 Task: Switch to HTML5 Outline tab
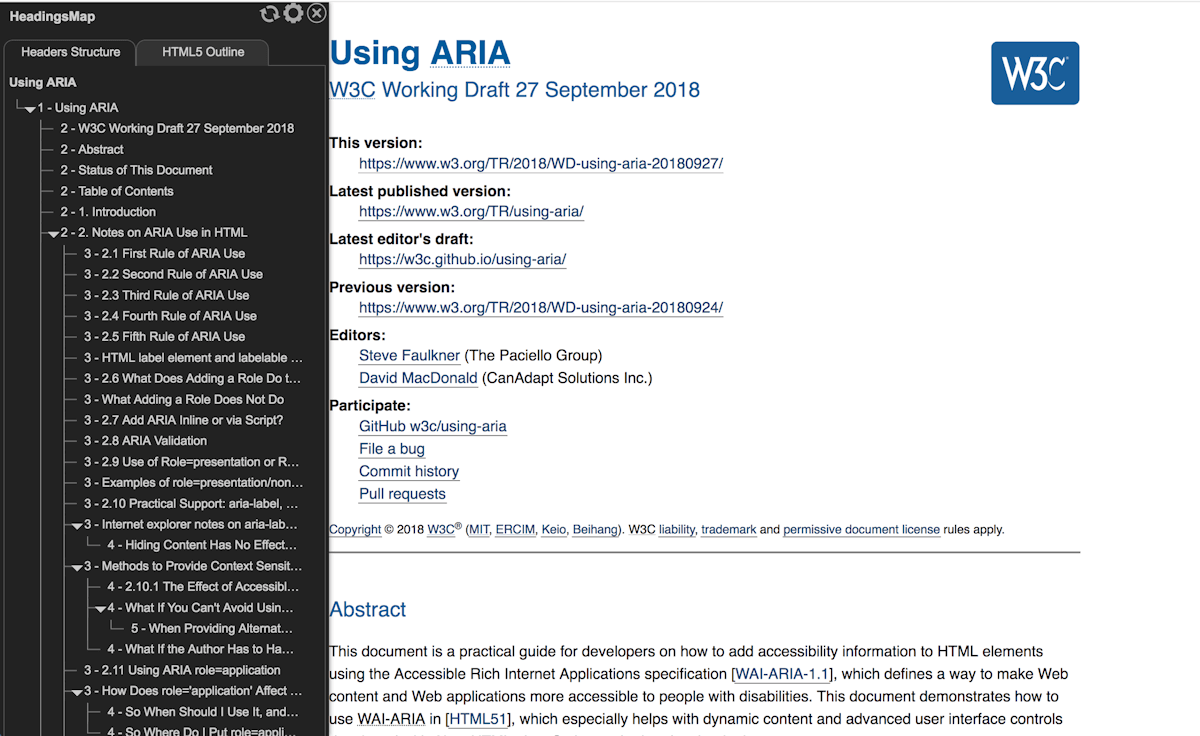tap(203, 52)
